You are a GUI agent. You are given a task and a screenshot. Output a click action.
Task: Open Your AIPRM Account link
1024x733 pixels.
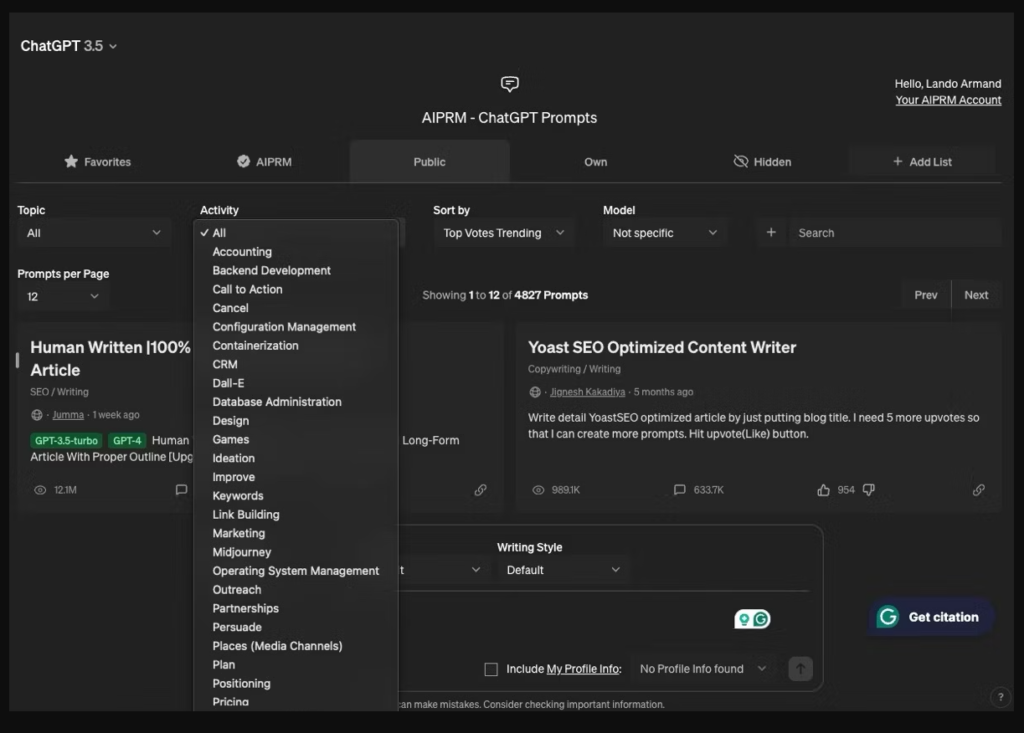pos(948,100)
